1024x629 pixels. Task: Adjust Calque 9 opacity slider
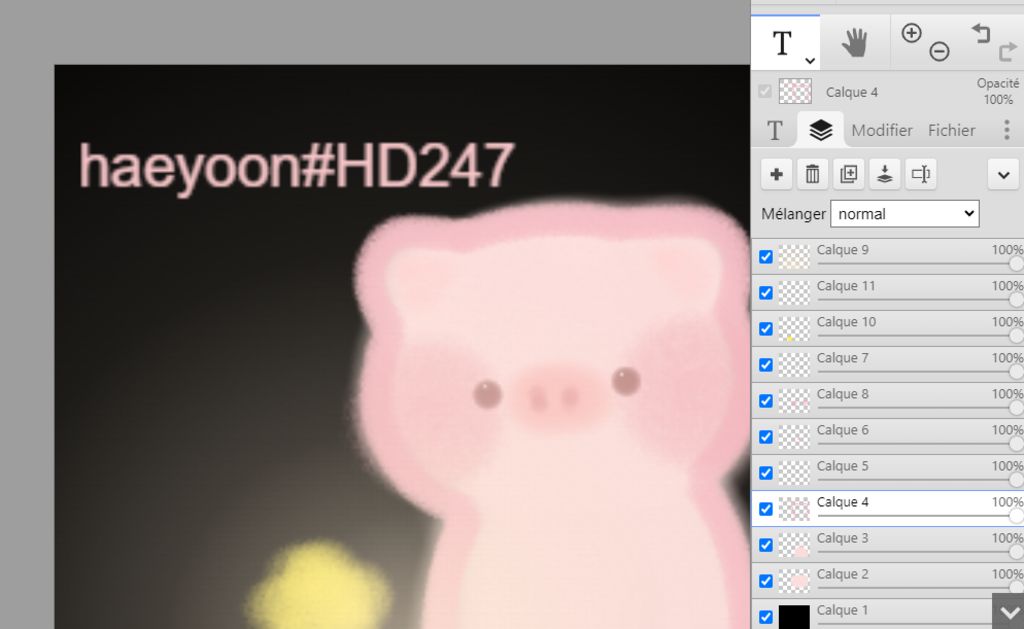click(920, 264)
